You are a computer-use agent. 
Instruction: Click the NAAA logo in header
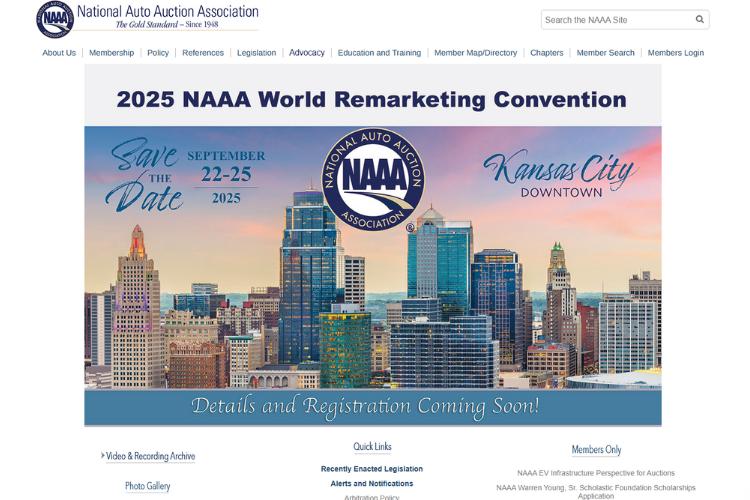pos(55,20)
